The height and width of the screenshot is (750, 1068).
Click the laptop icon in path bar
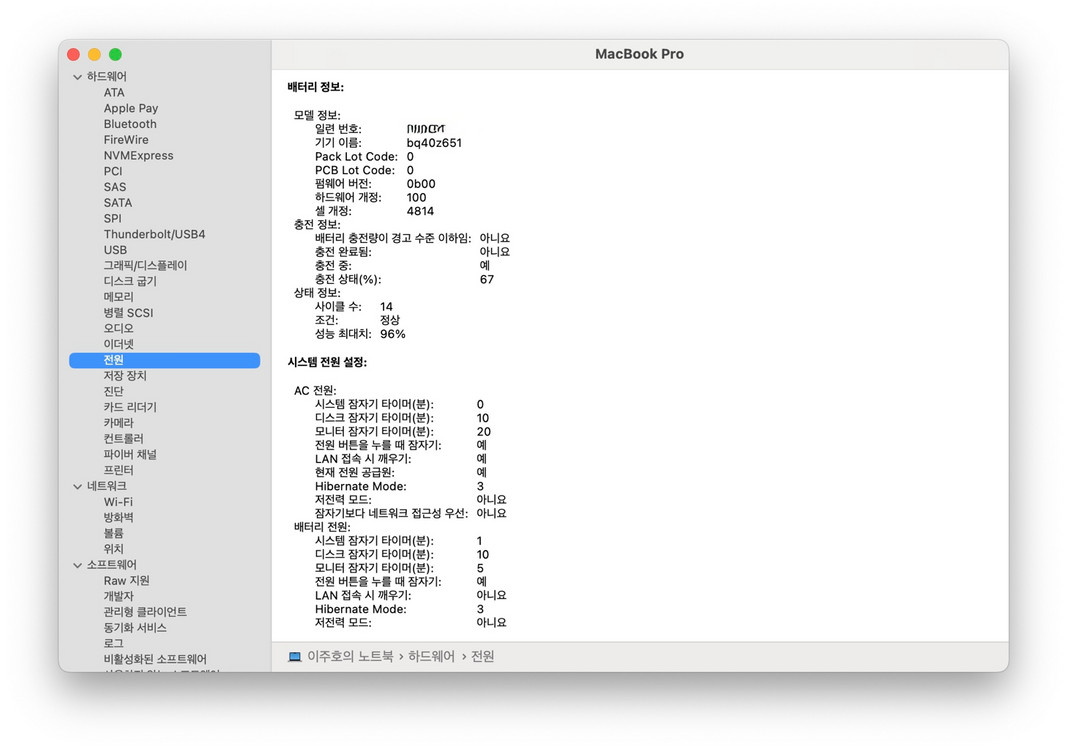point(294,657)
